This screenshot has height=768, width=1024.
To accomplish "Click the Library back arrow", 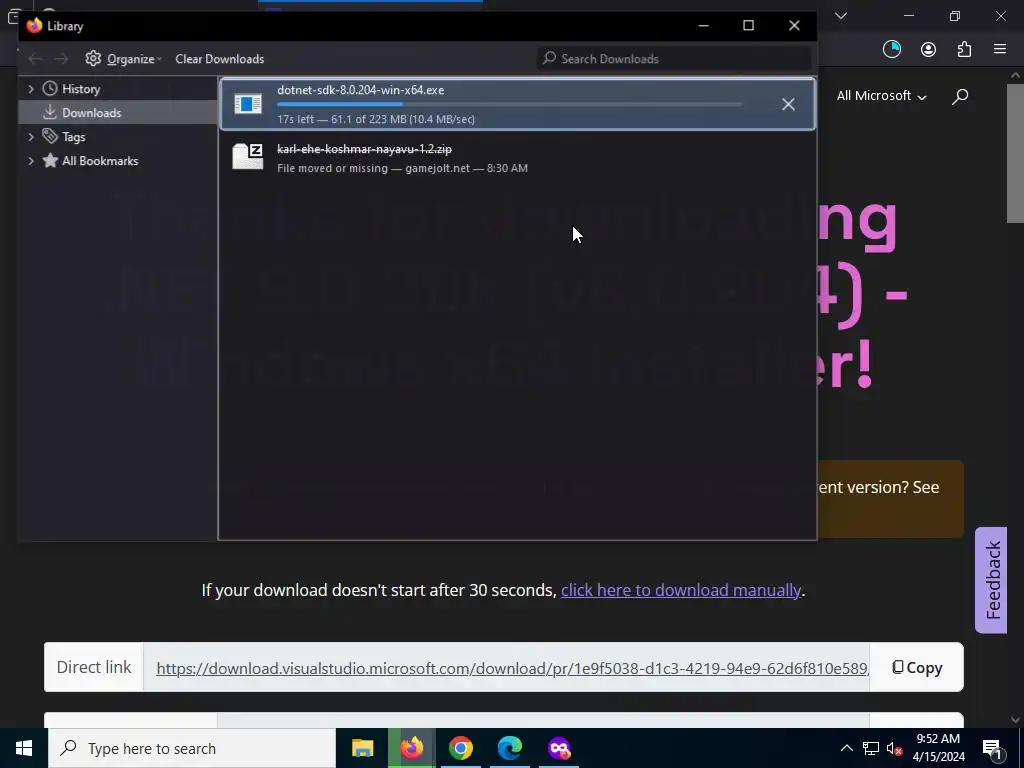I will pyautogui.click(x=35, y=59).
